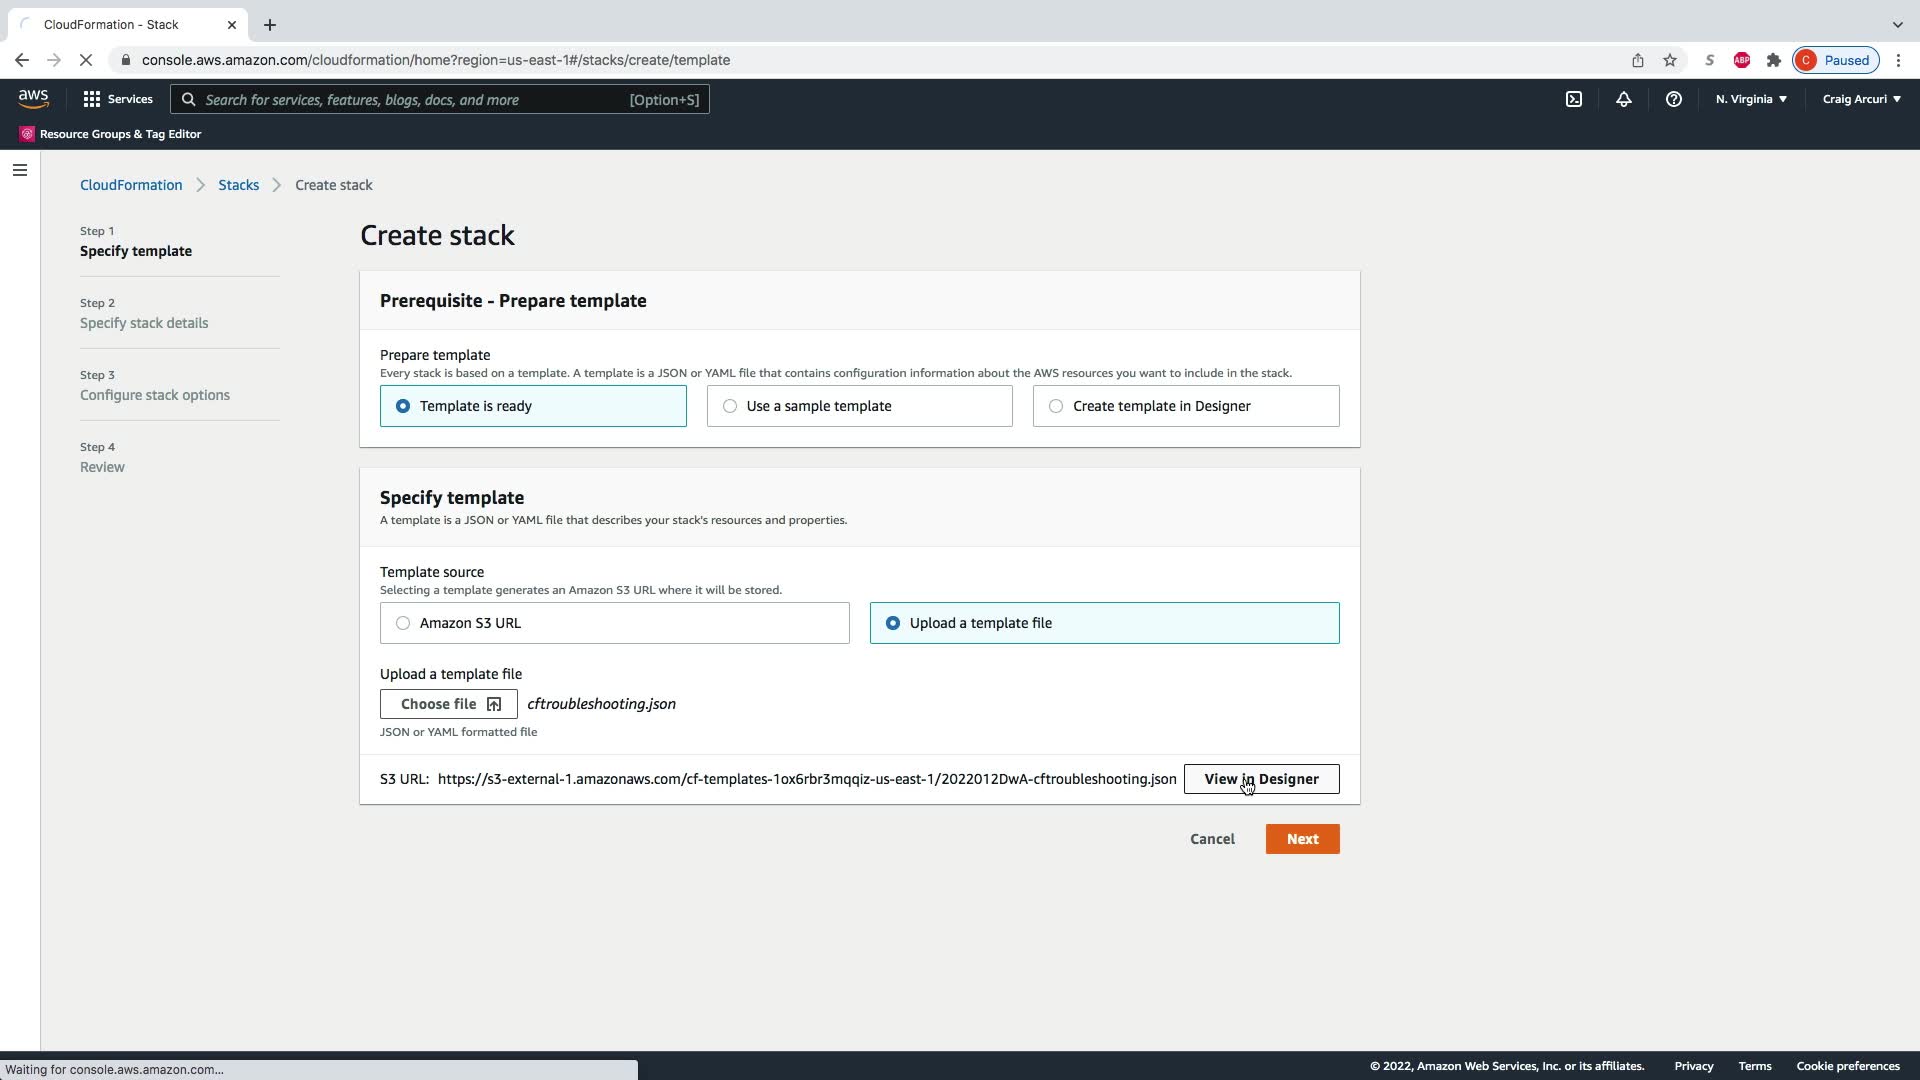Choose the Amazon S3 URL source
1920x1080 pixels.
click(614, 623)
